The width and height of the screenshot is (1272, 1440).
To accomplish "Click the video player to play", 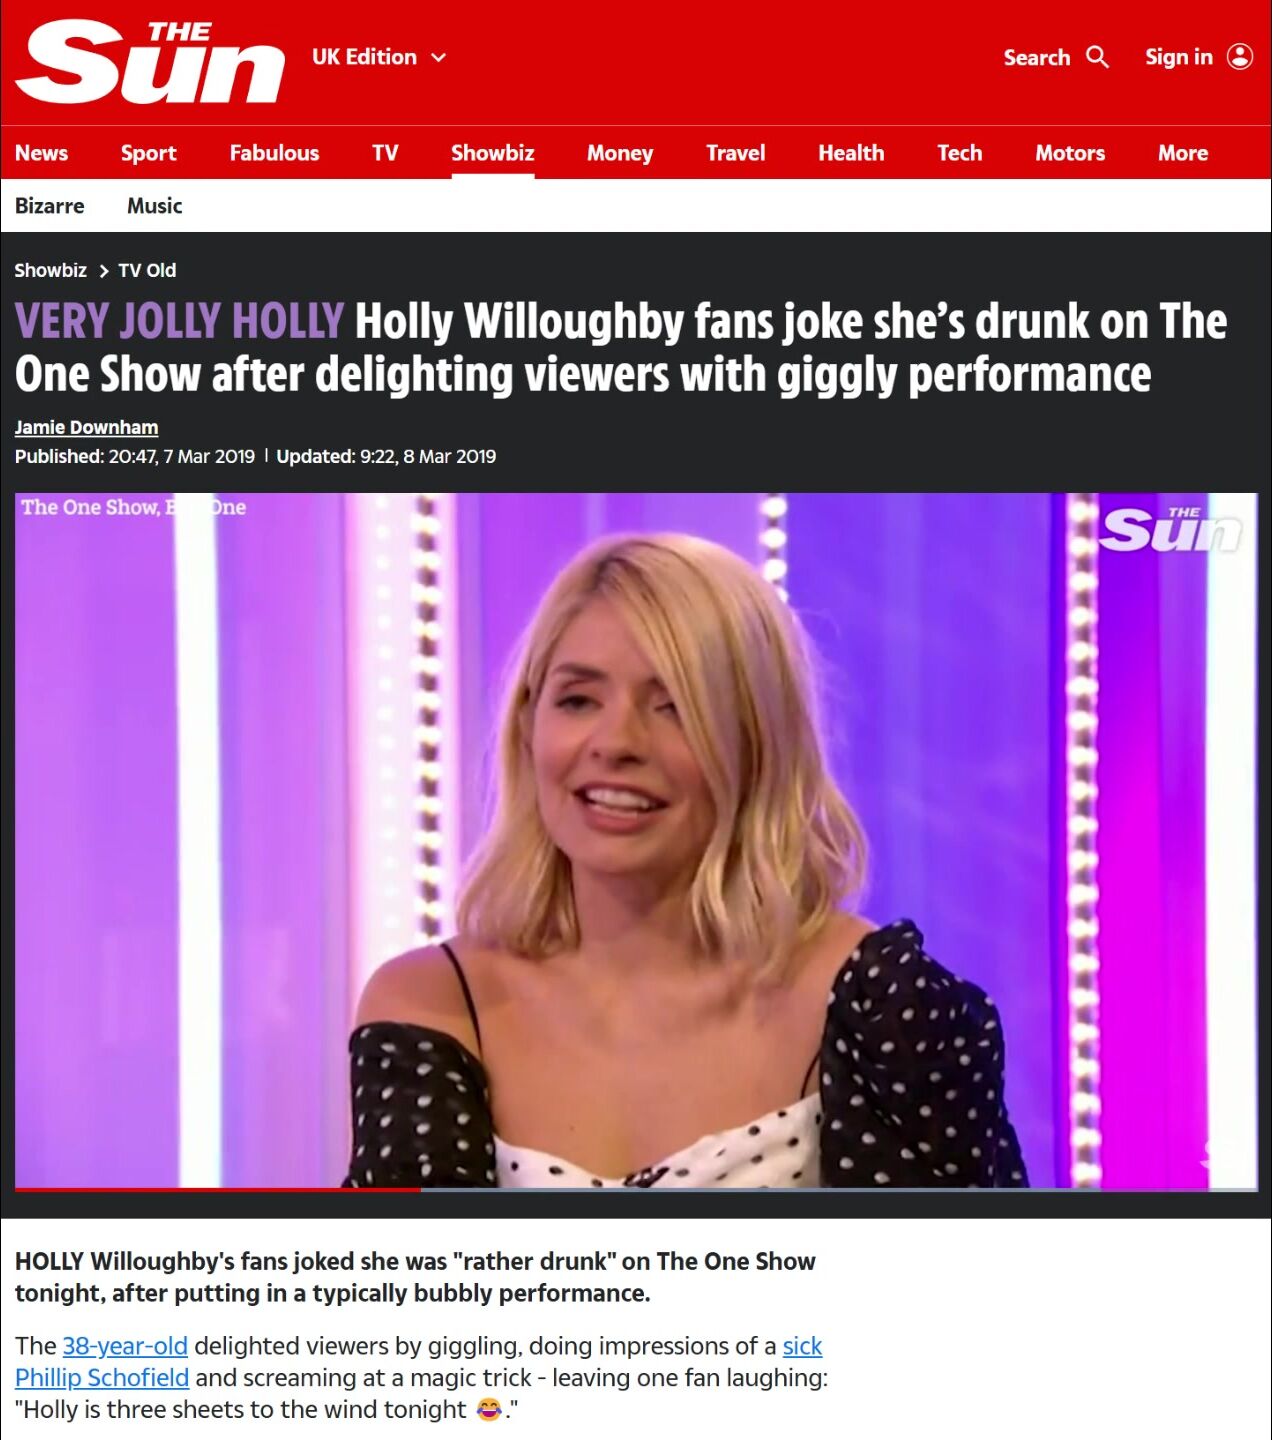I will pyautogui.click(x=636, y=840).
